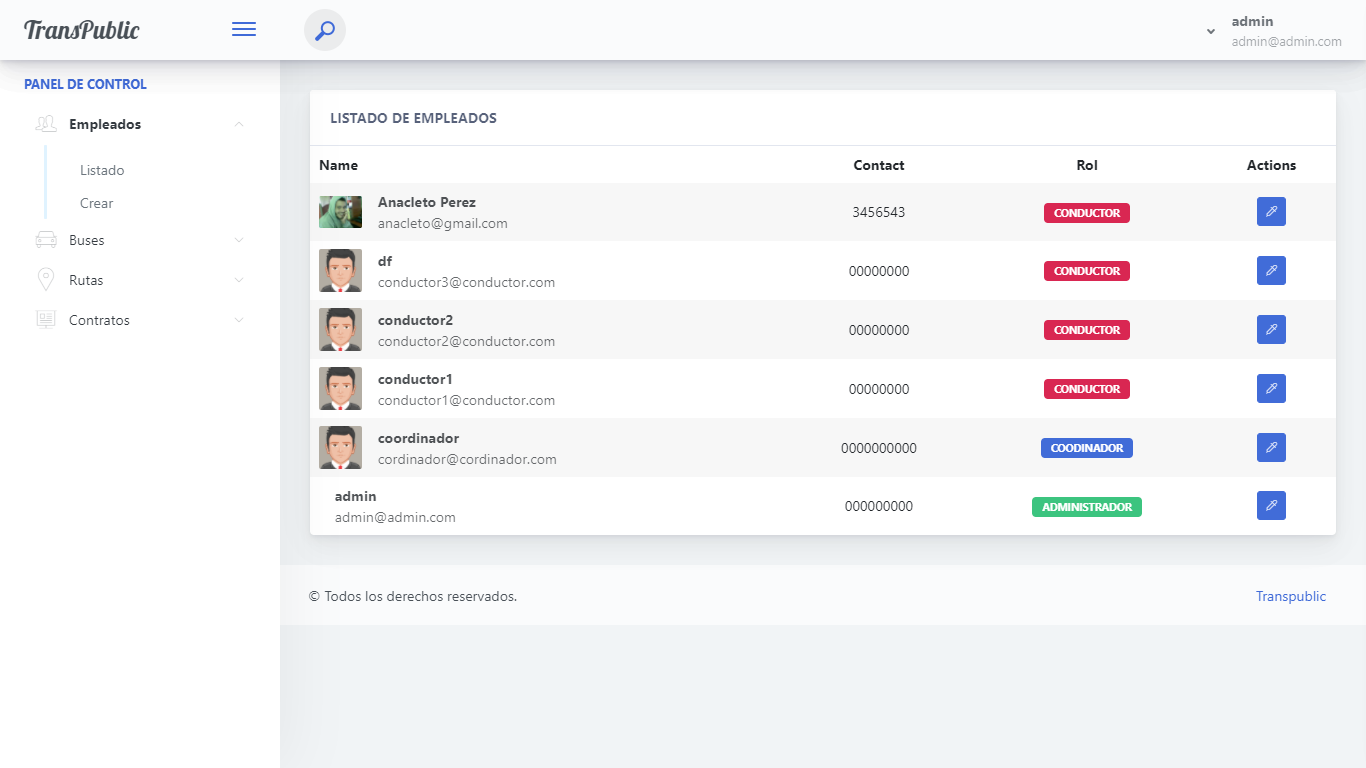Click the TransPublic logo
Viewport: 1366px width, 768px height.
[x=82, y=30]
